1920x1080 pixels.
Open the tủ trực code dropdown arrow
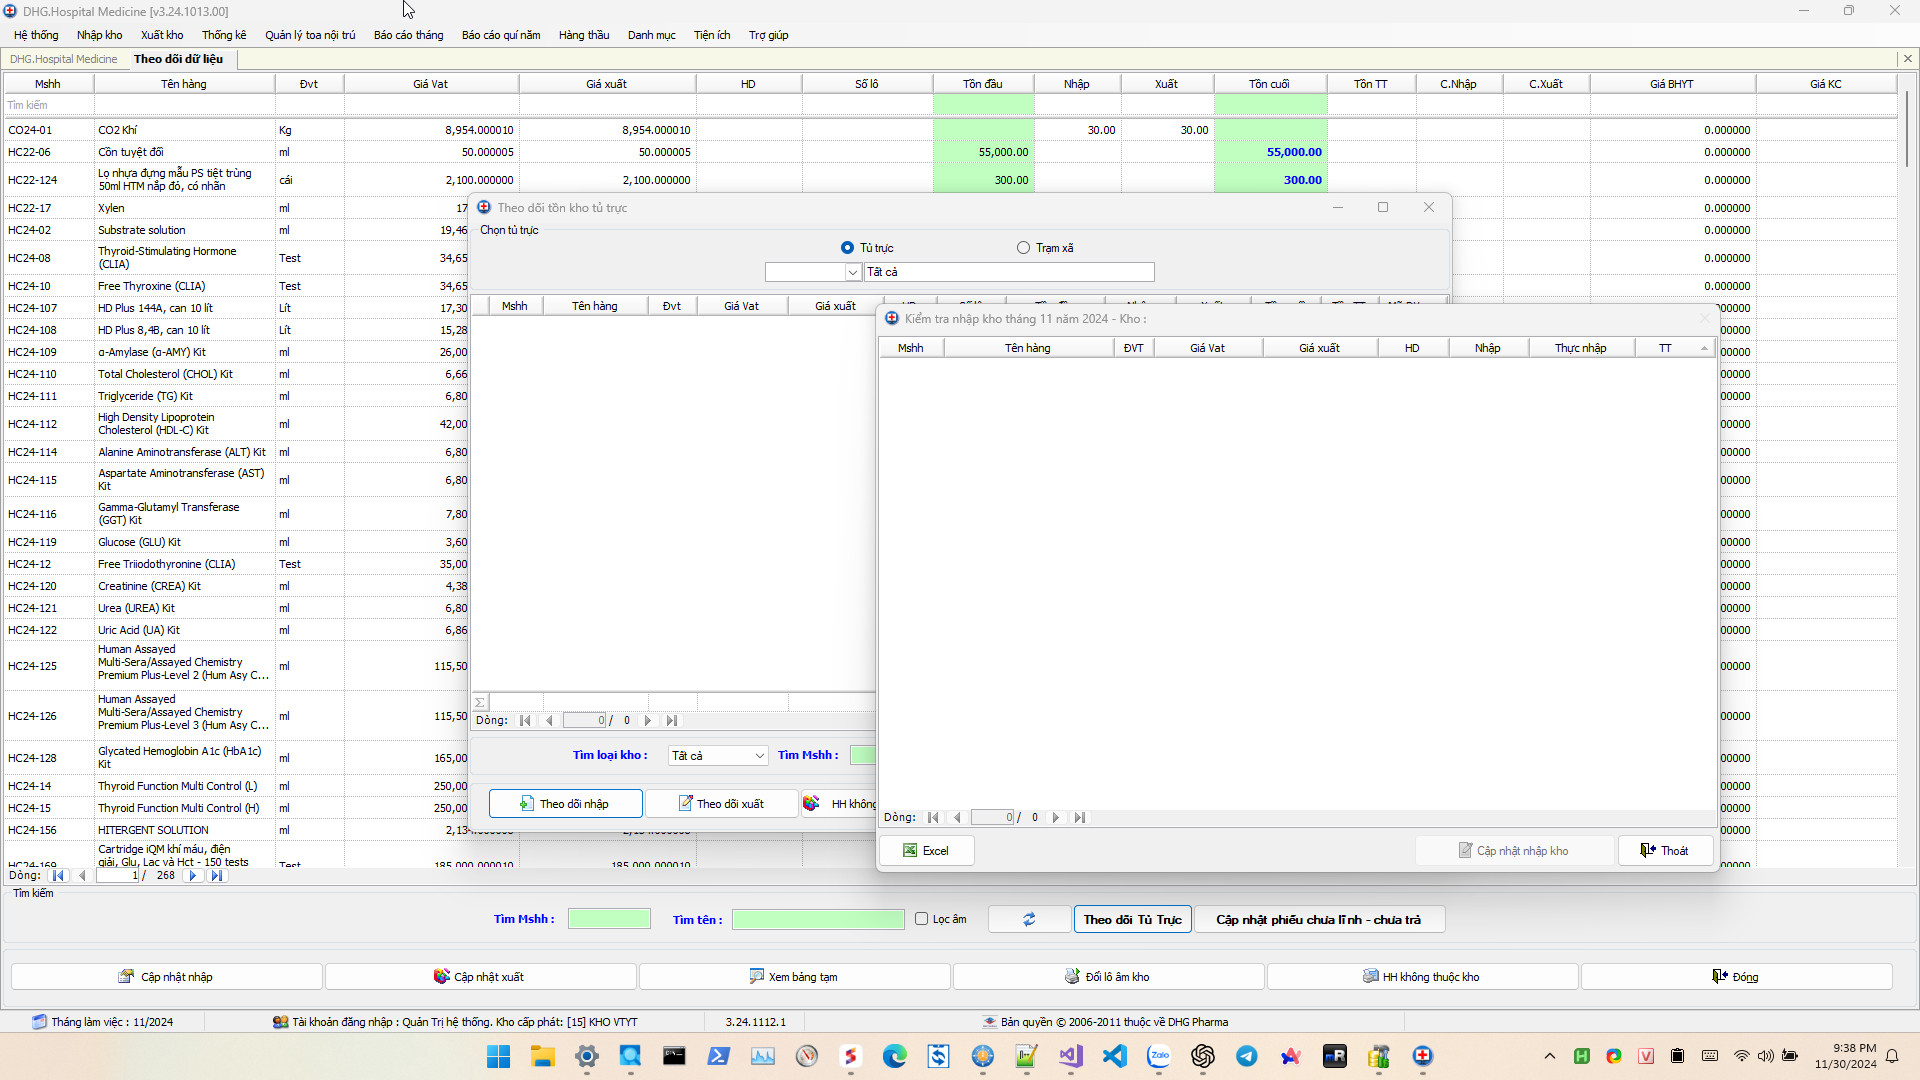point(852,272)
